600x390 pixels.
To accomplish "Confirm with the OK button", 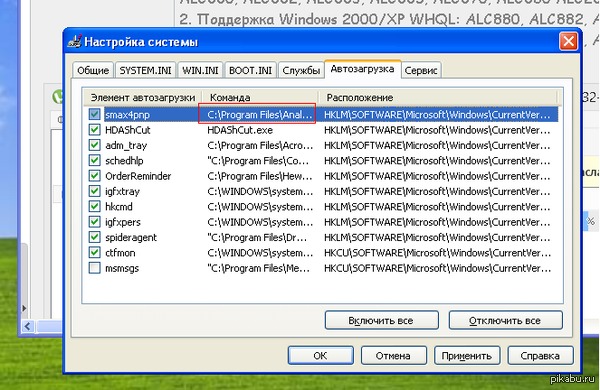I will click(x=320, y=355).
